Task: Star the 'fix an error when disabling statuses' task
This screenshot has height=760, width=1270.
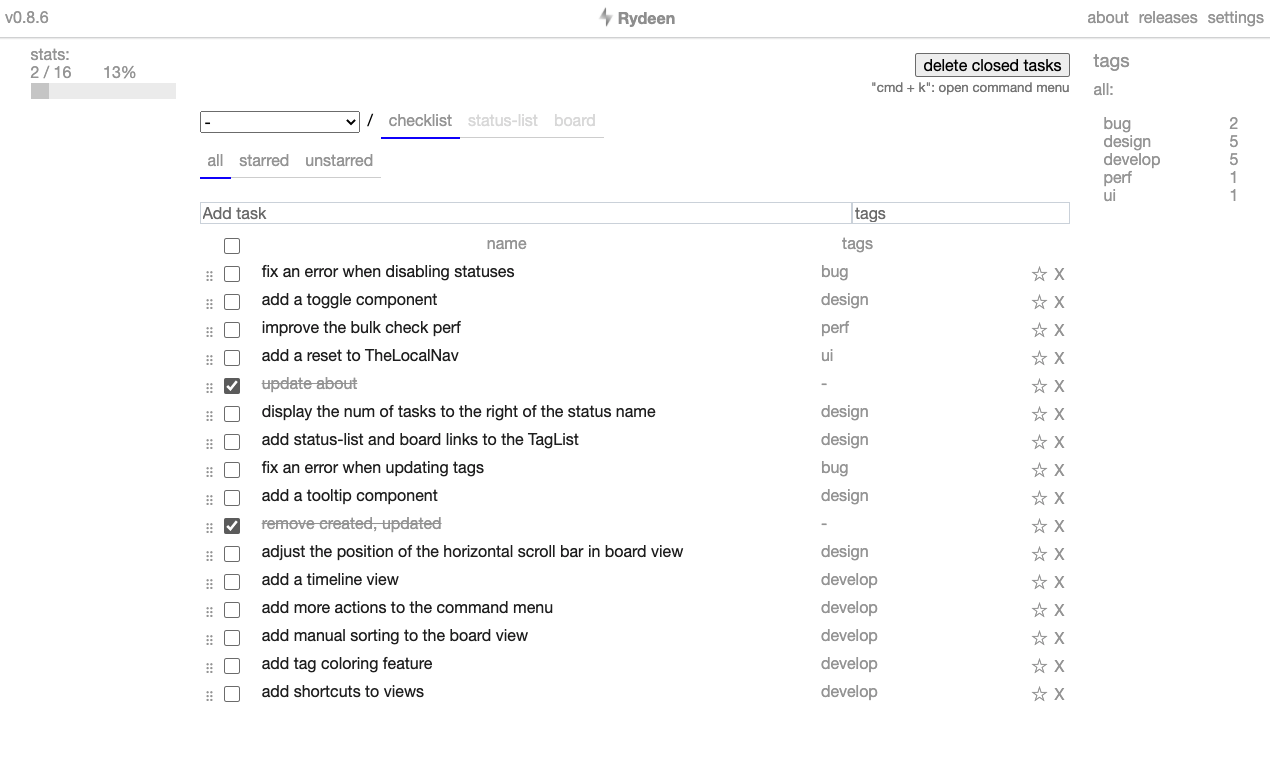Action: pyautogui.click(x=1039, y=274)
